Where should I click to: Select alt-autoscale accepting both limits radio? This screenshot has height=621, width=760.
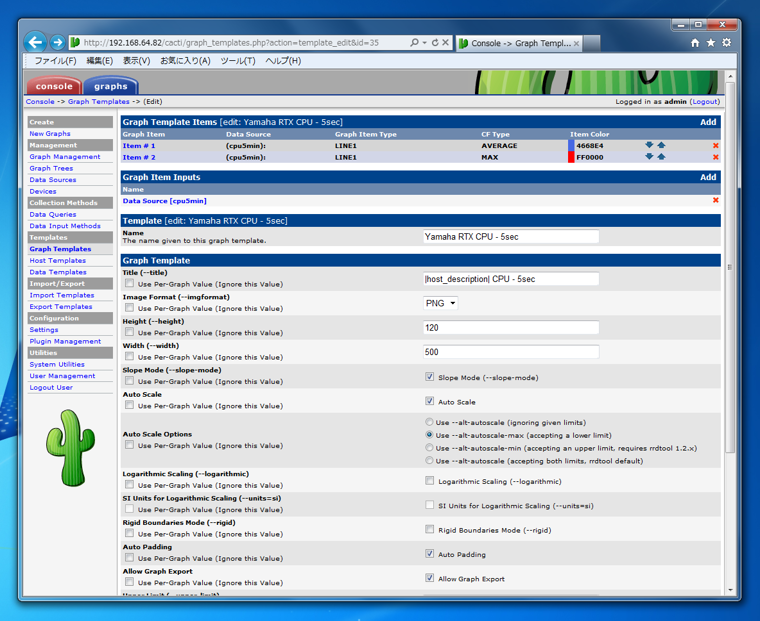point(429,460)
